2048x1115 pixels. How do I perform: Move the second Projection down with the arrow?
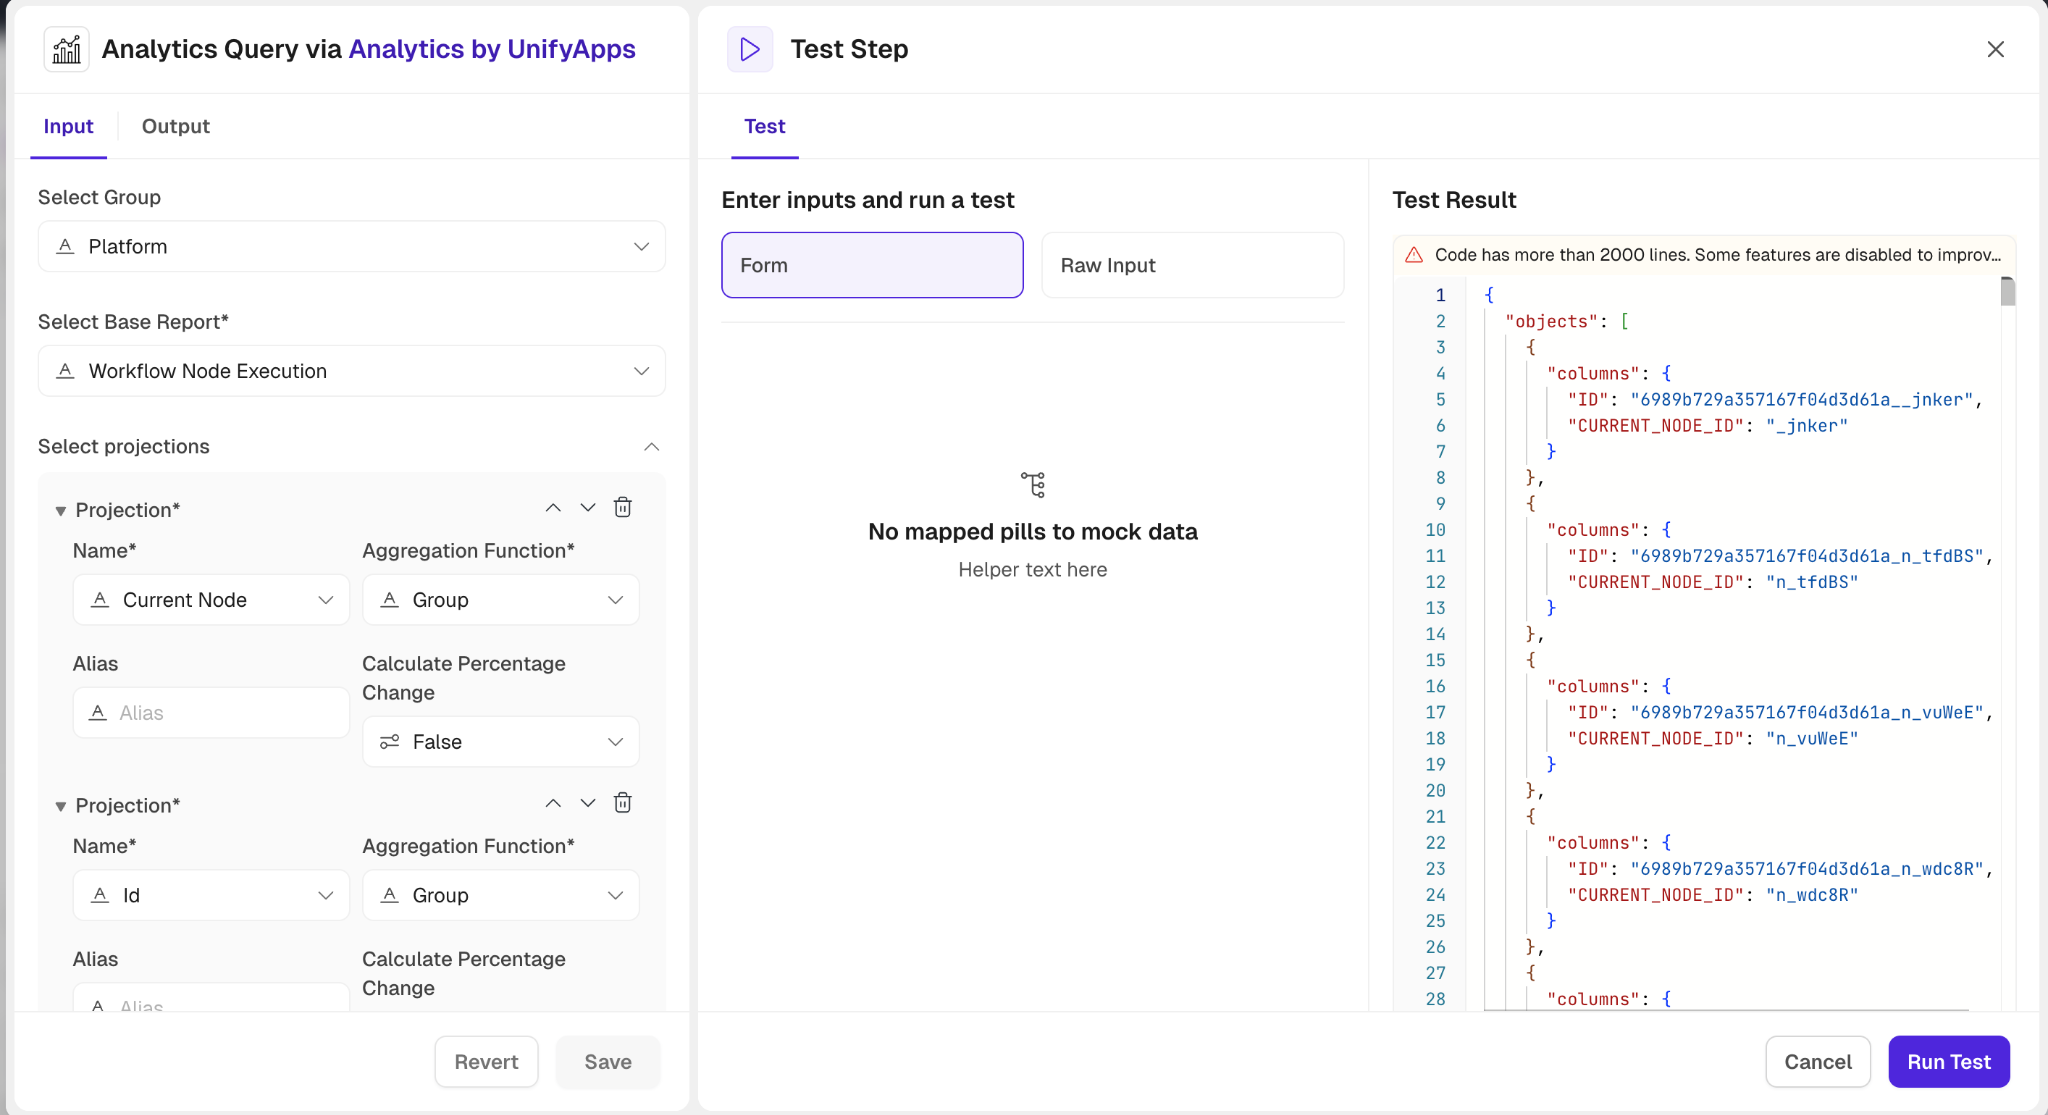[x=588, y=803]
